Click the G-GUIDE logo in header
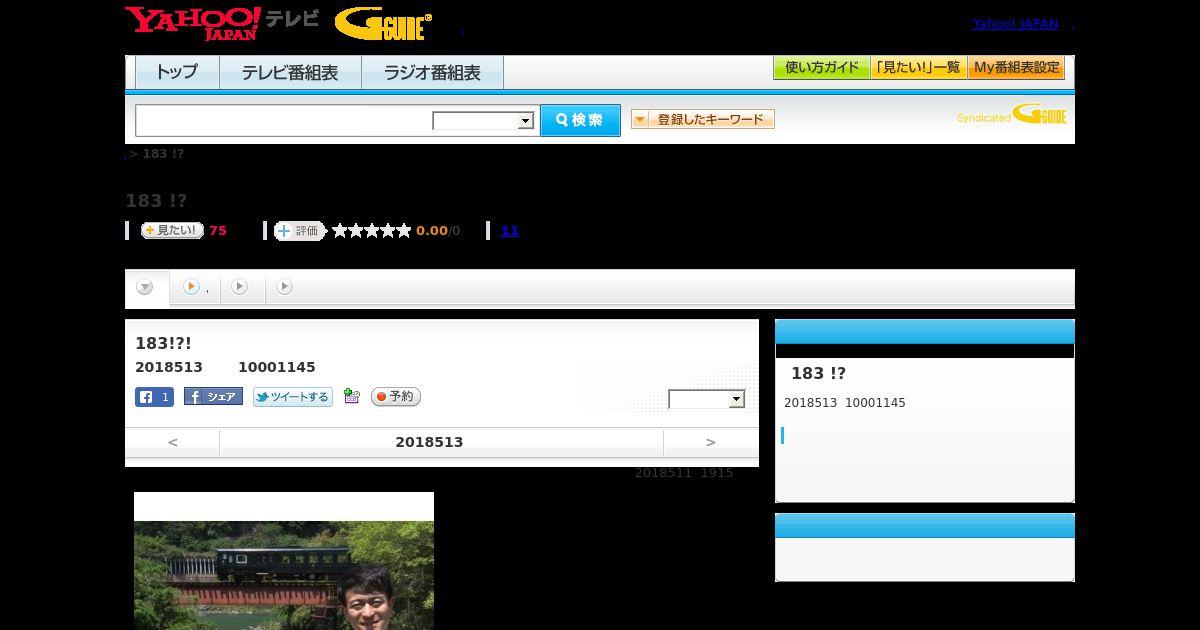 [383, 24]
